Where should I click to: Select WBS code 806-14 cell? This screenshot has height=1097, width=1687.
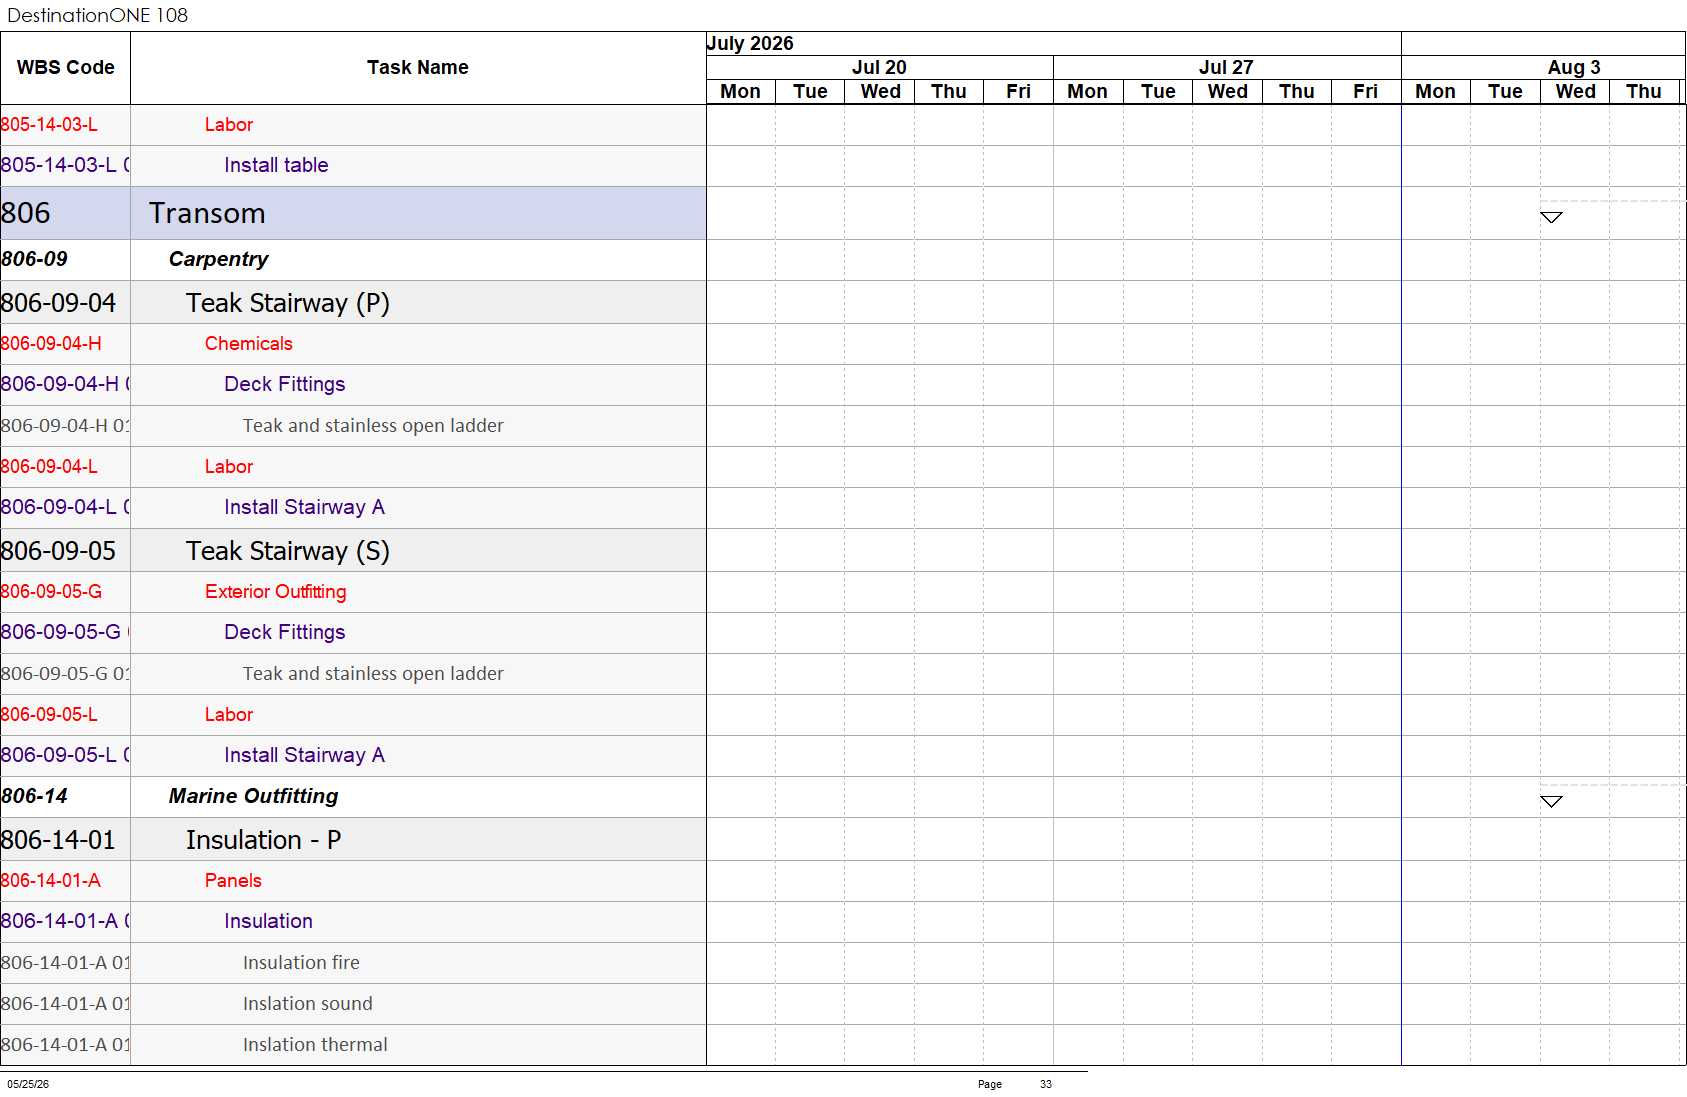click(65, 796)
